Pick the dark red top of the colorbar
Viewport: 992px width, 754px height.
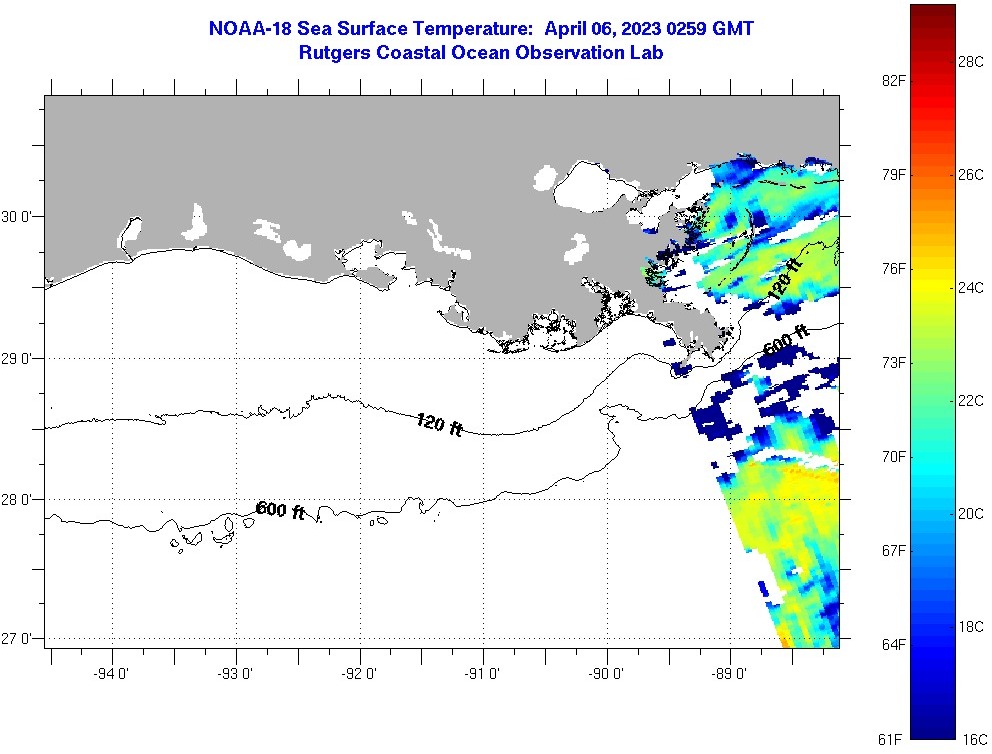click(x=933, y=14)
